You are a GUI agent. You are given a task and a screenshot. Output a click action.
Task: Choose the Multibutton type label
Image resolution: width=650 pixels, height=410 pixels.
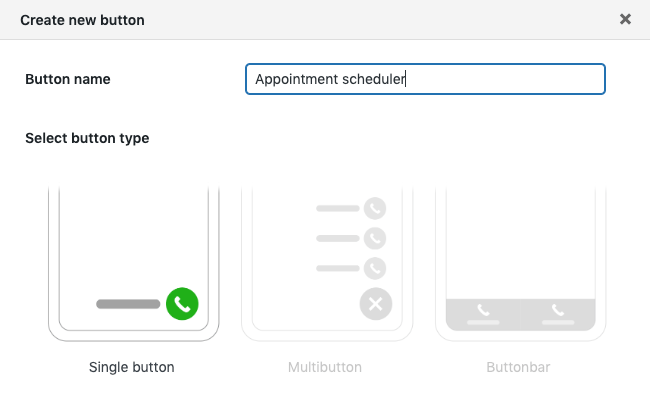(x=325, y=367)
